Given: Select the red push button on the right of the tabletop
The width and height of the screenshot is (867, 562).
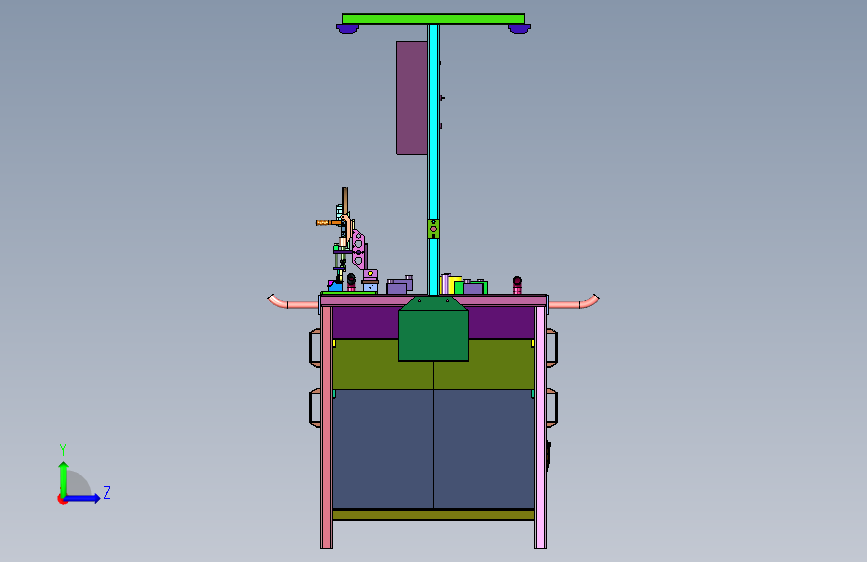Looking at the screenshot, I should pyautogui.click(x=517, y=285).
